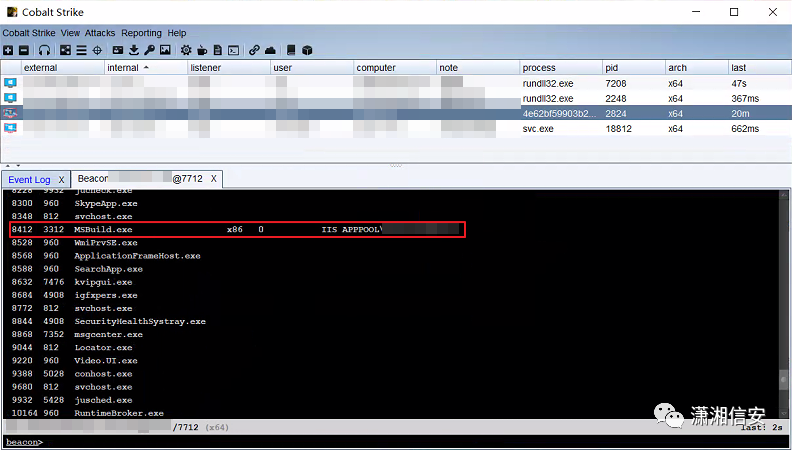The width and height of the screenshot is (792, 451).
Task: Sort sessions by note column
Action: (478, 68)
